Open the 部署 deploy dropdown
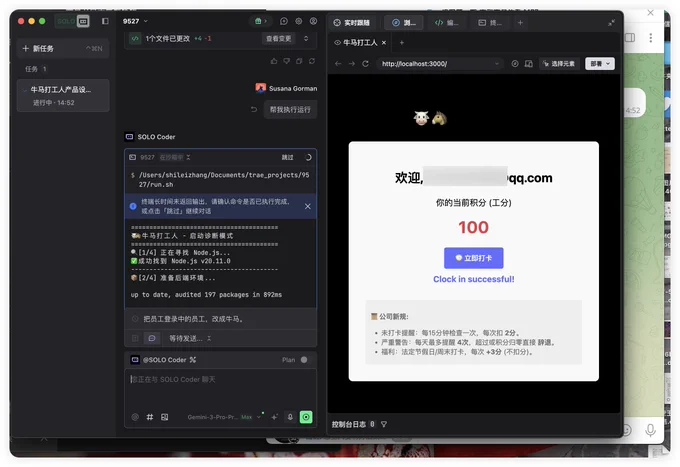The height and width of the screenshot is (467, 680). [600, 64]
